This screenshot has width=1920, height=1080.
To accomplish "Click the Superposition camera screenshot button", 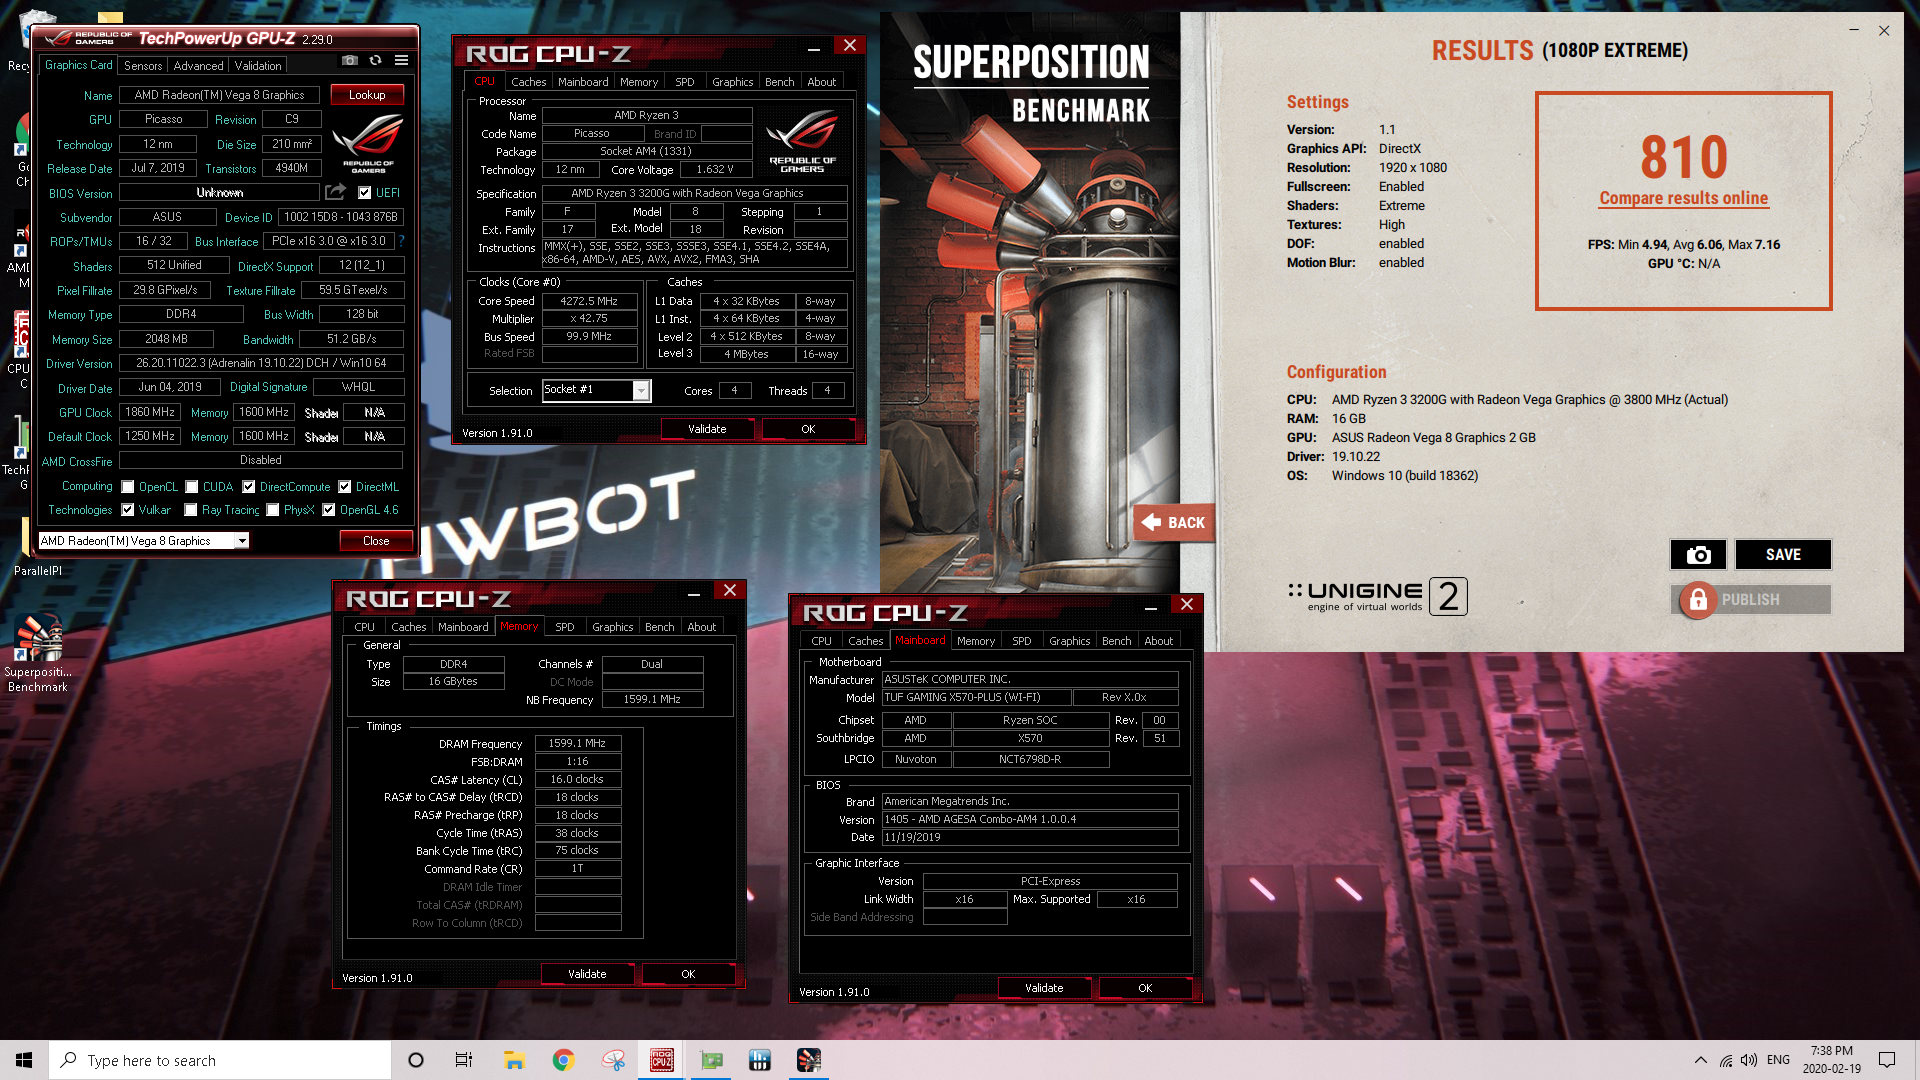I will pyautogui.click(x=1698, y=555).
